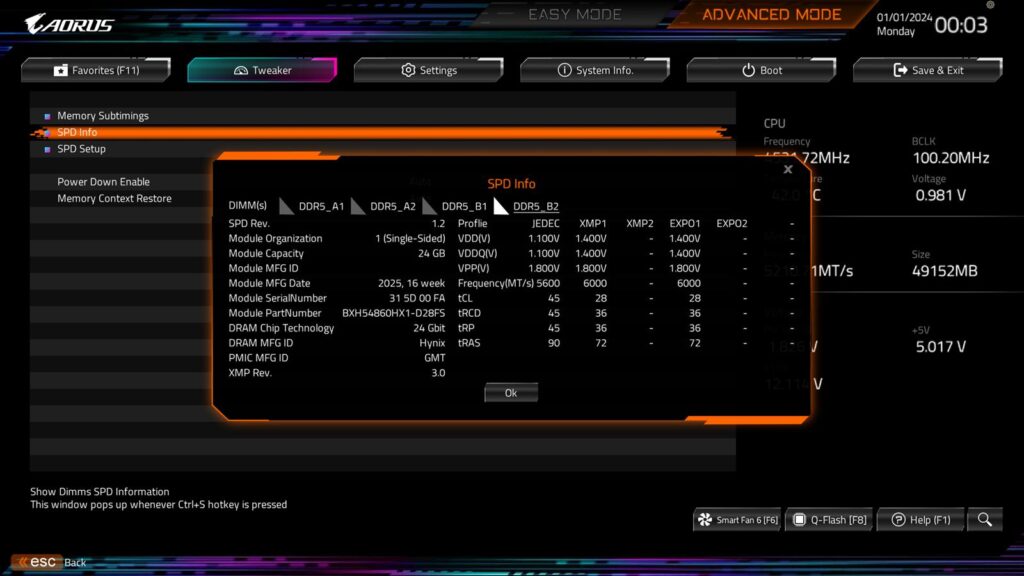
Task: Close the SPD Info dialog with X
Action: point(788,169)
